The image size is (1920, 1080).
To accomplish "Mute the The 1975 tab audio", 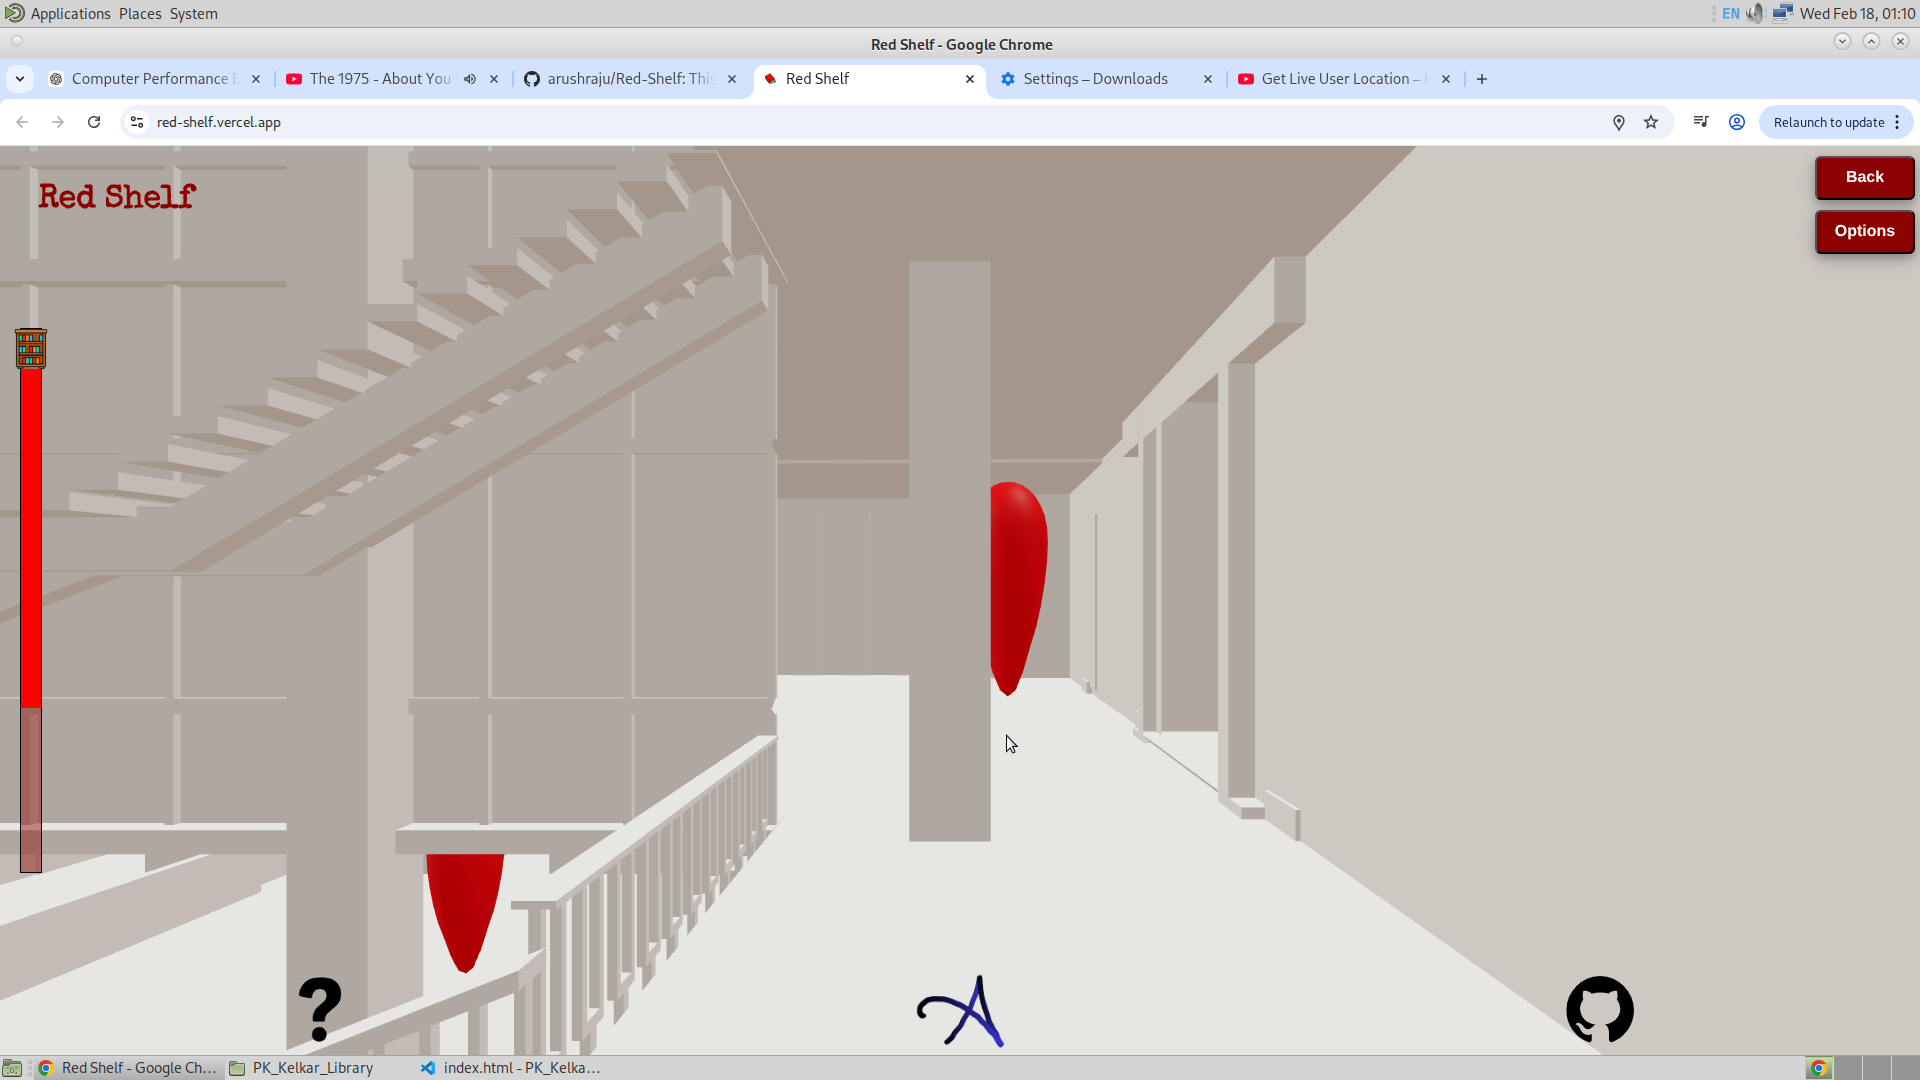I will coord(470,79).
